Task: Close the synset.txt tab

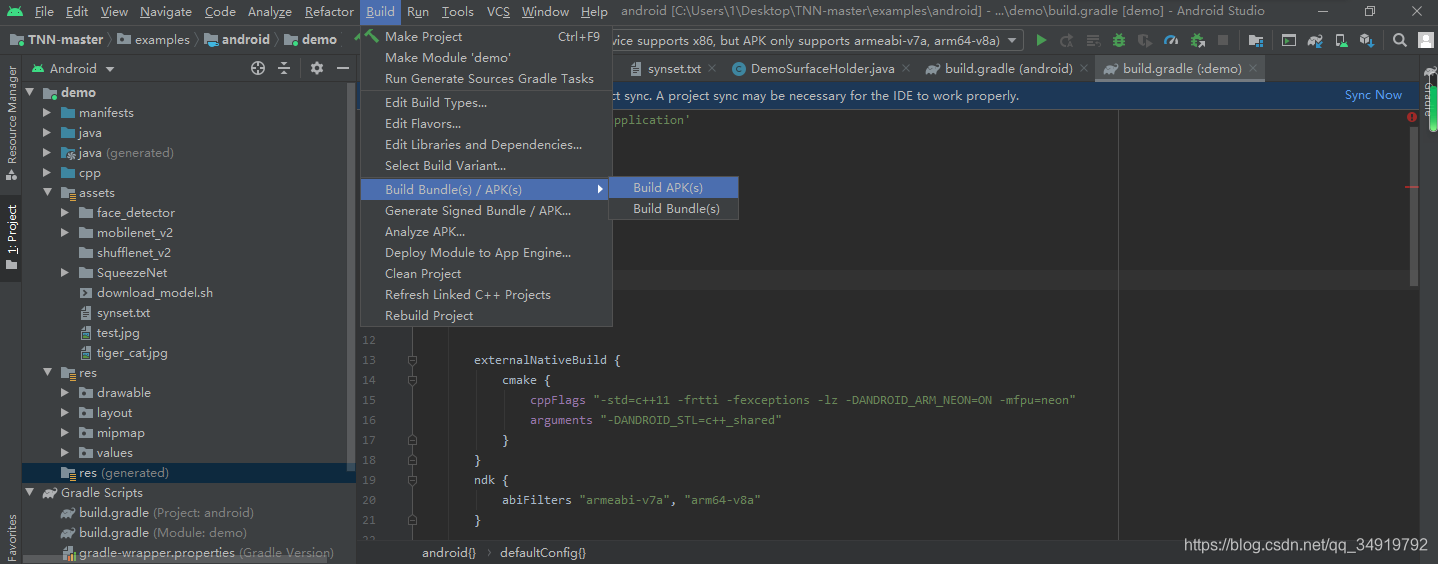Action: click(711, 69)
